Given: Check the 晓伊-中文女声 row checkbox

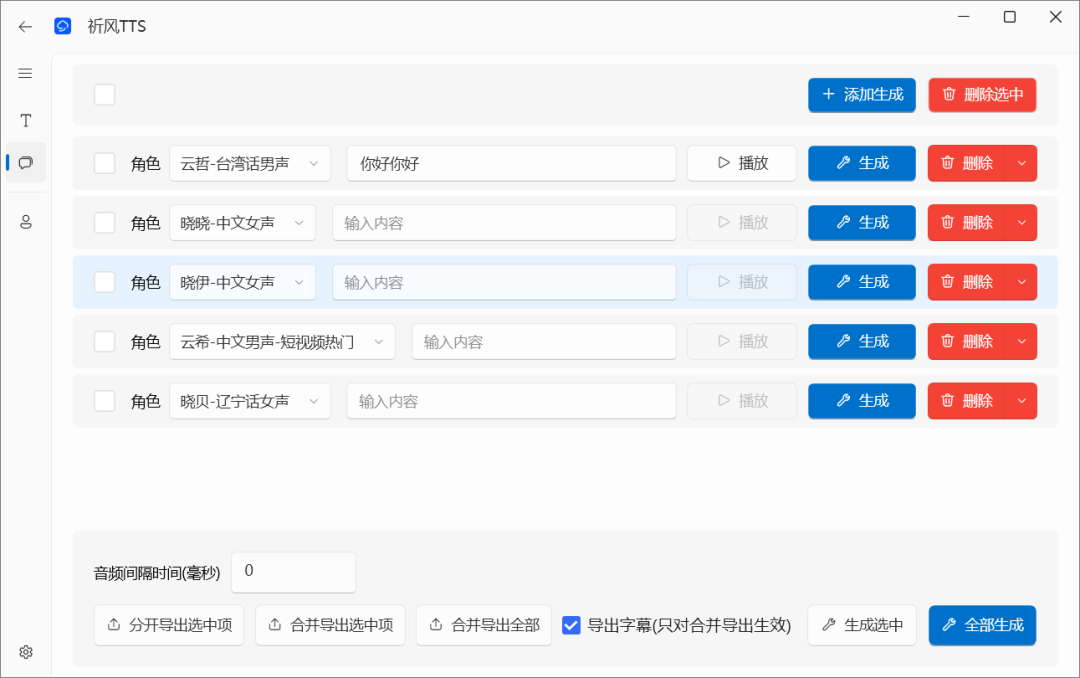Looking at the screenshot, I should click(x=105, y=282).
